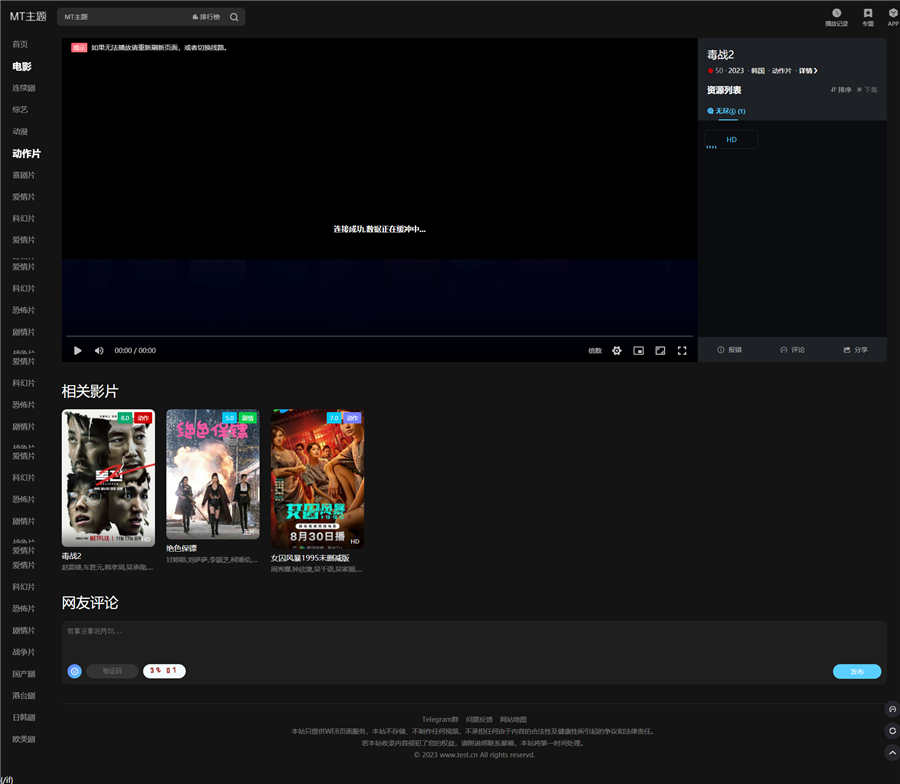Open the 毒战2 poster thumbnail in related films

[108, 478]
